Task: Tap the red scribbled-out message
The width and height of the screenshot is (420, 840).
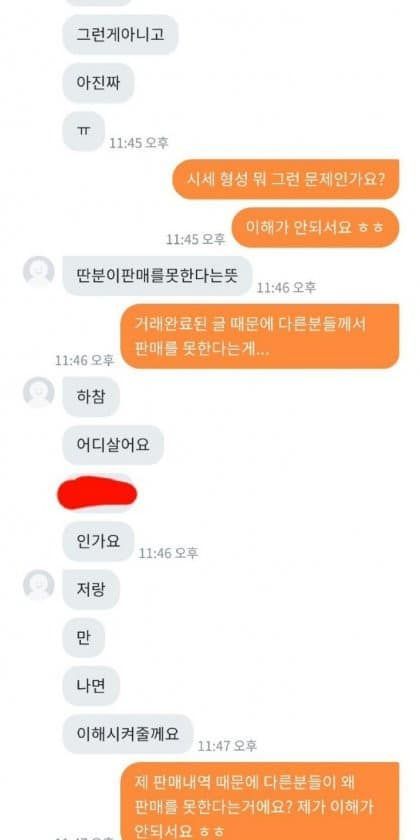Action: point(97,492)
